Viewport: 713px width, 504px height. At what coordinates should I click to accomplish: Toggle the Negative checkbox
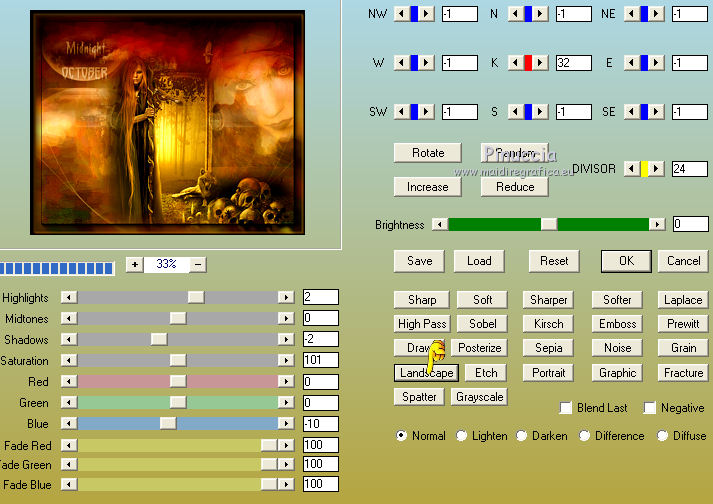point(650,408)
